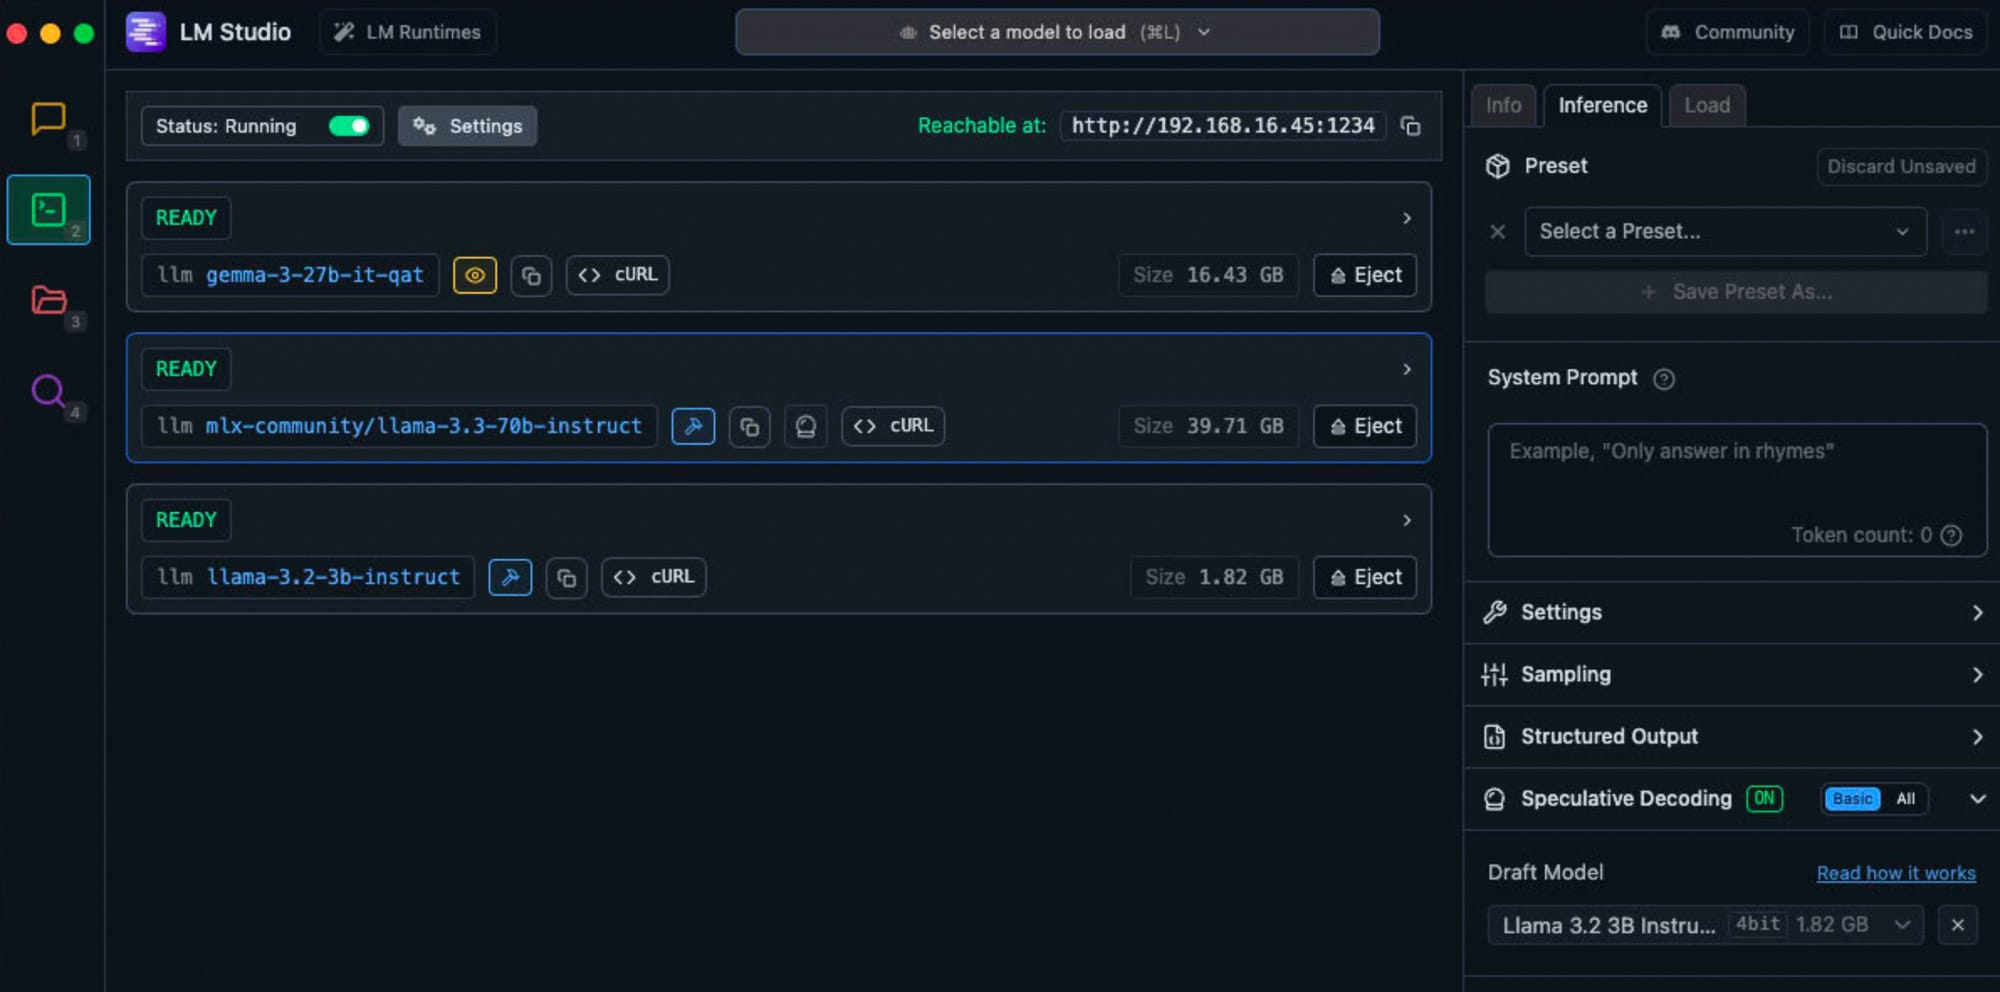Viewport: 2000px width, 992px height.
Task: Copy gemma-3-27b-it-qat model identifier
Action: point(532,275)
